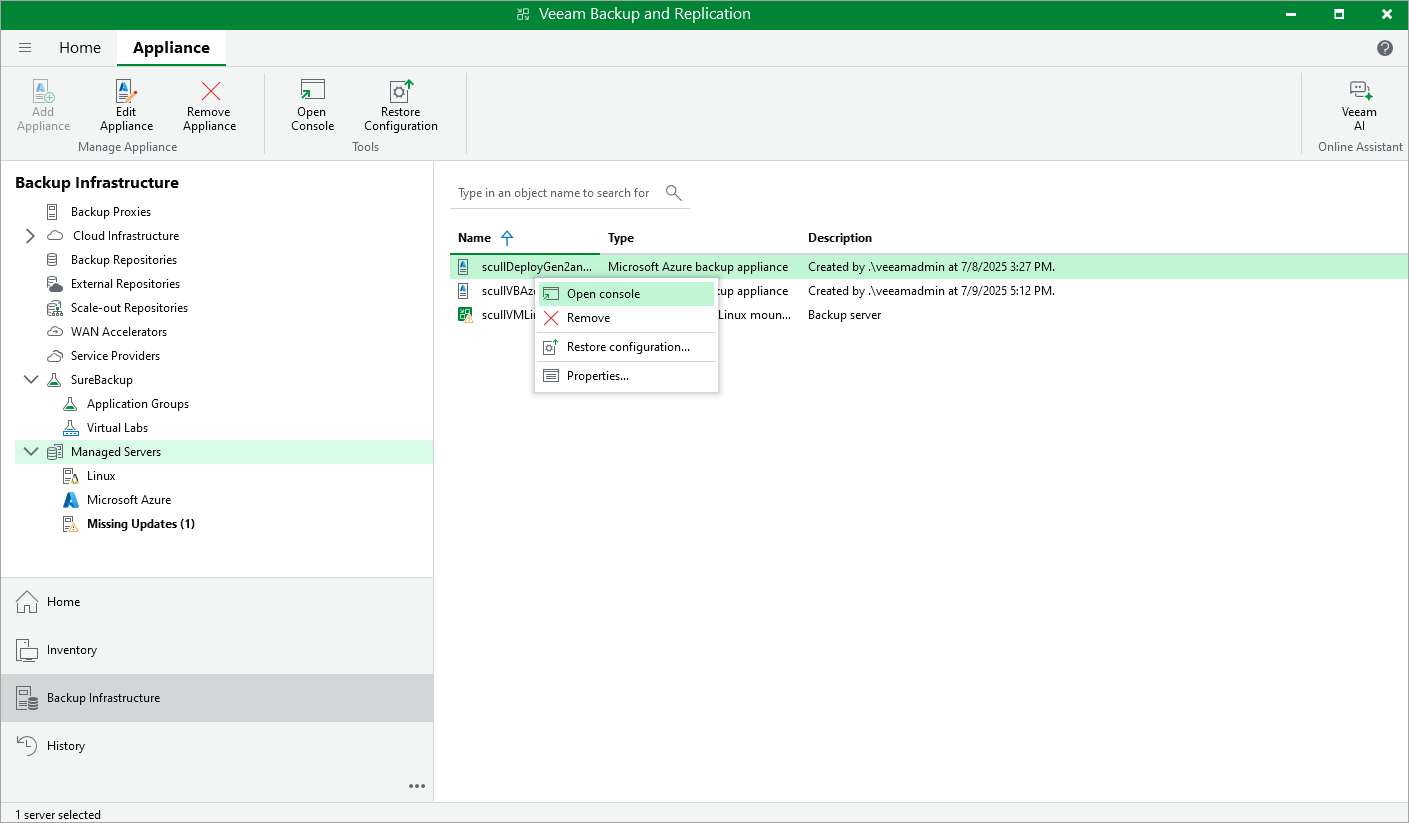Sort by the Type column header
The width and height of the screenshot is (1409, 823).
coord(621,238)
